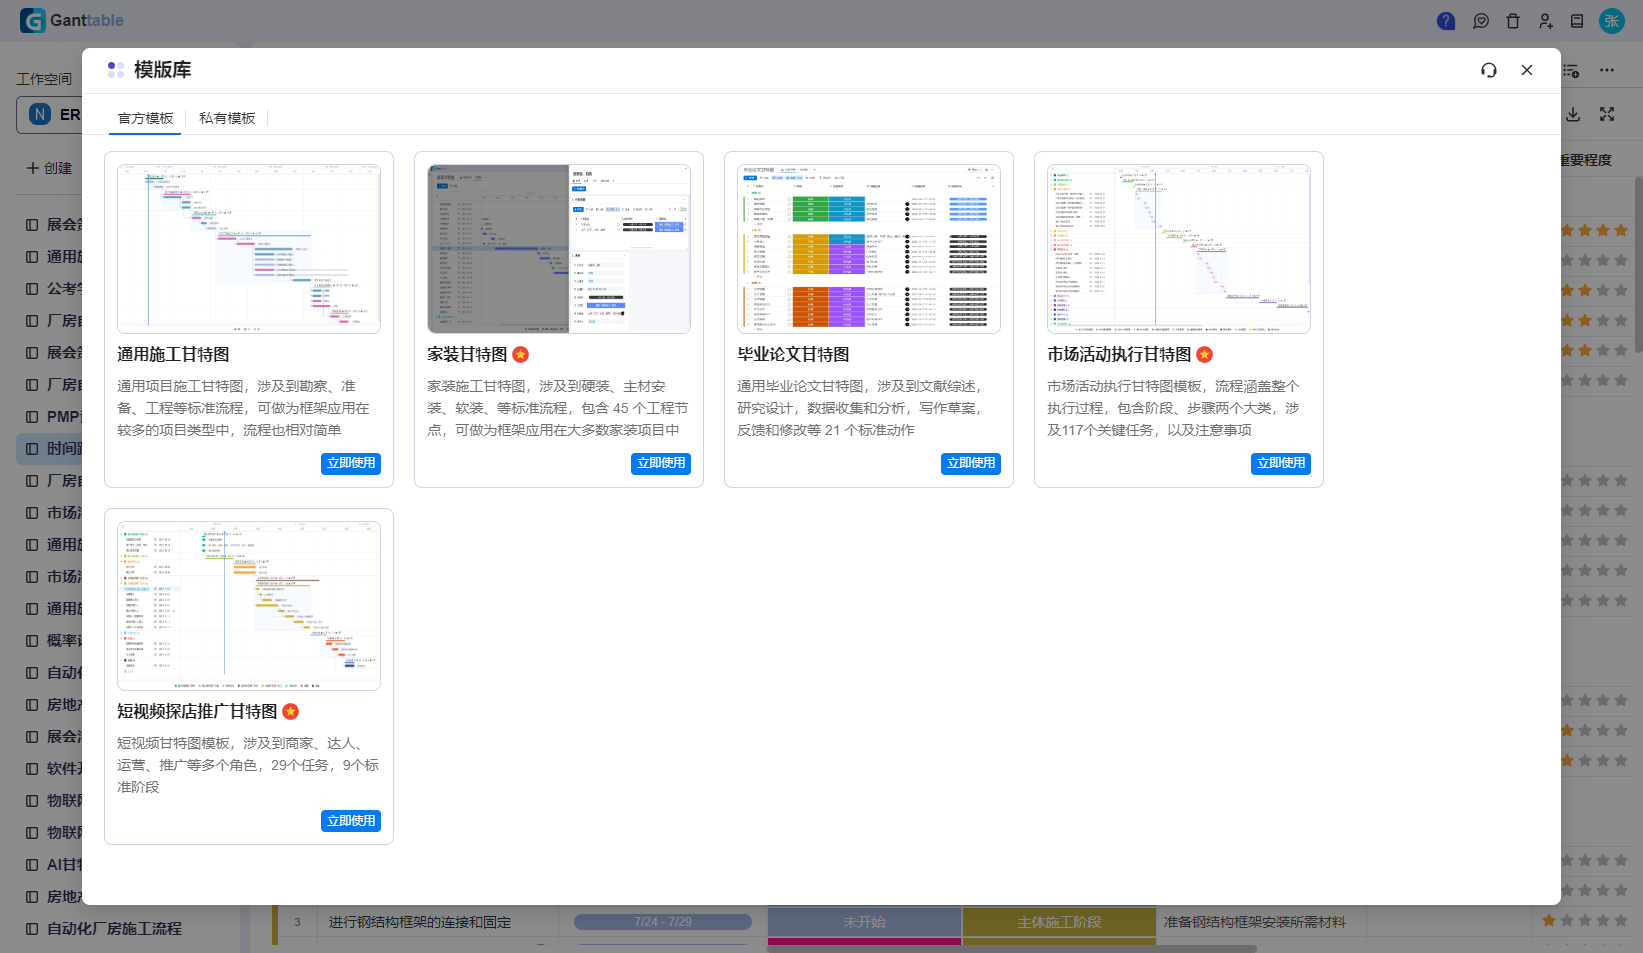Click the red star badge beside 家装甘特图
Screen dimensions: 1643x953
520,354
